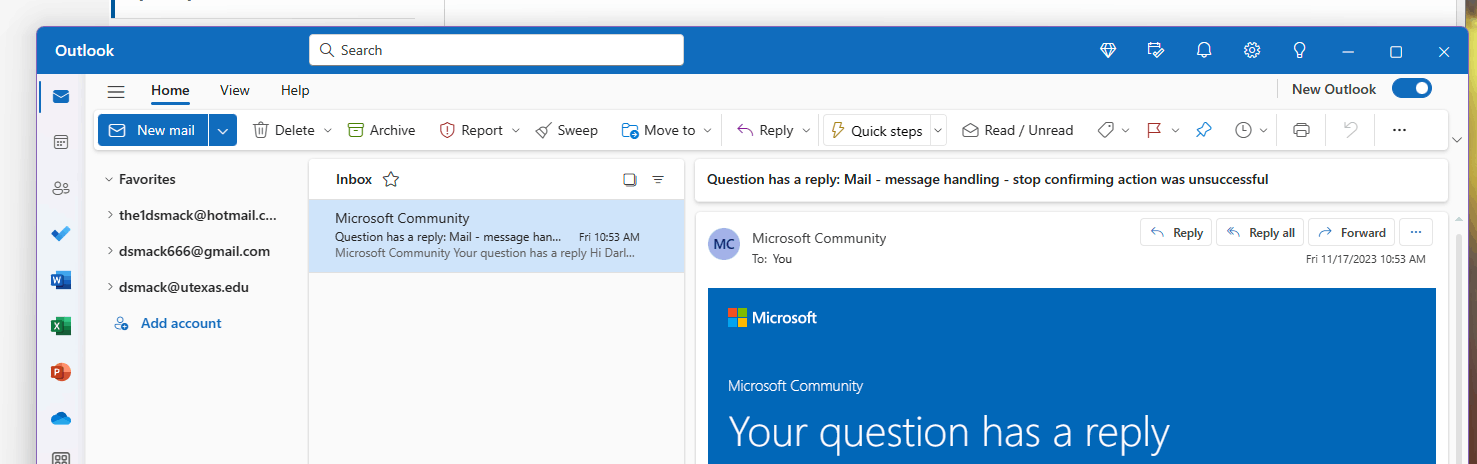The height and width of the screenshot is (464, 1477).
Task: Undo the last action
Action: click(x=1351, y=130)
